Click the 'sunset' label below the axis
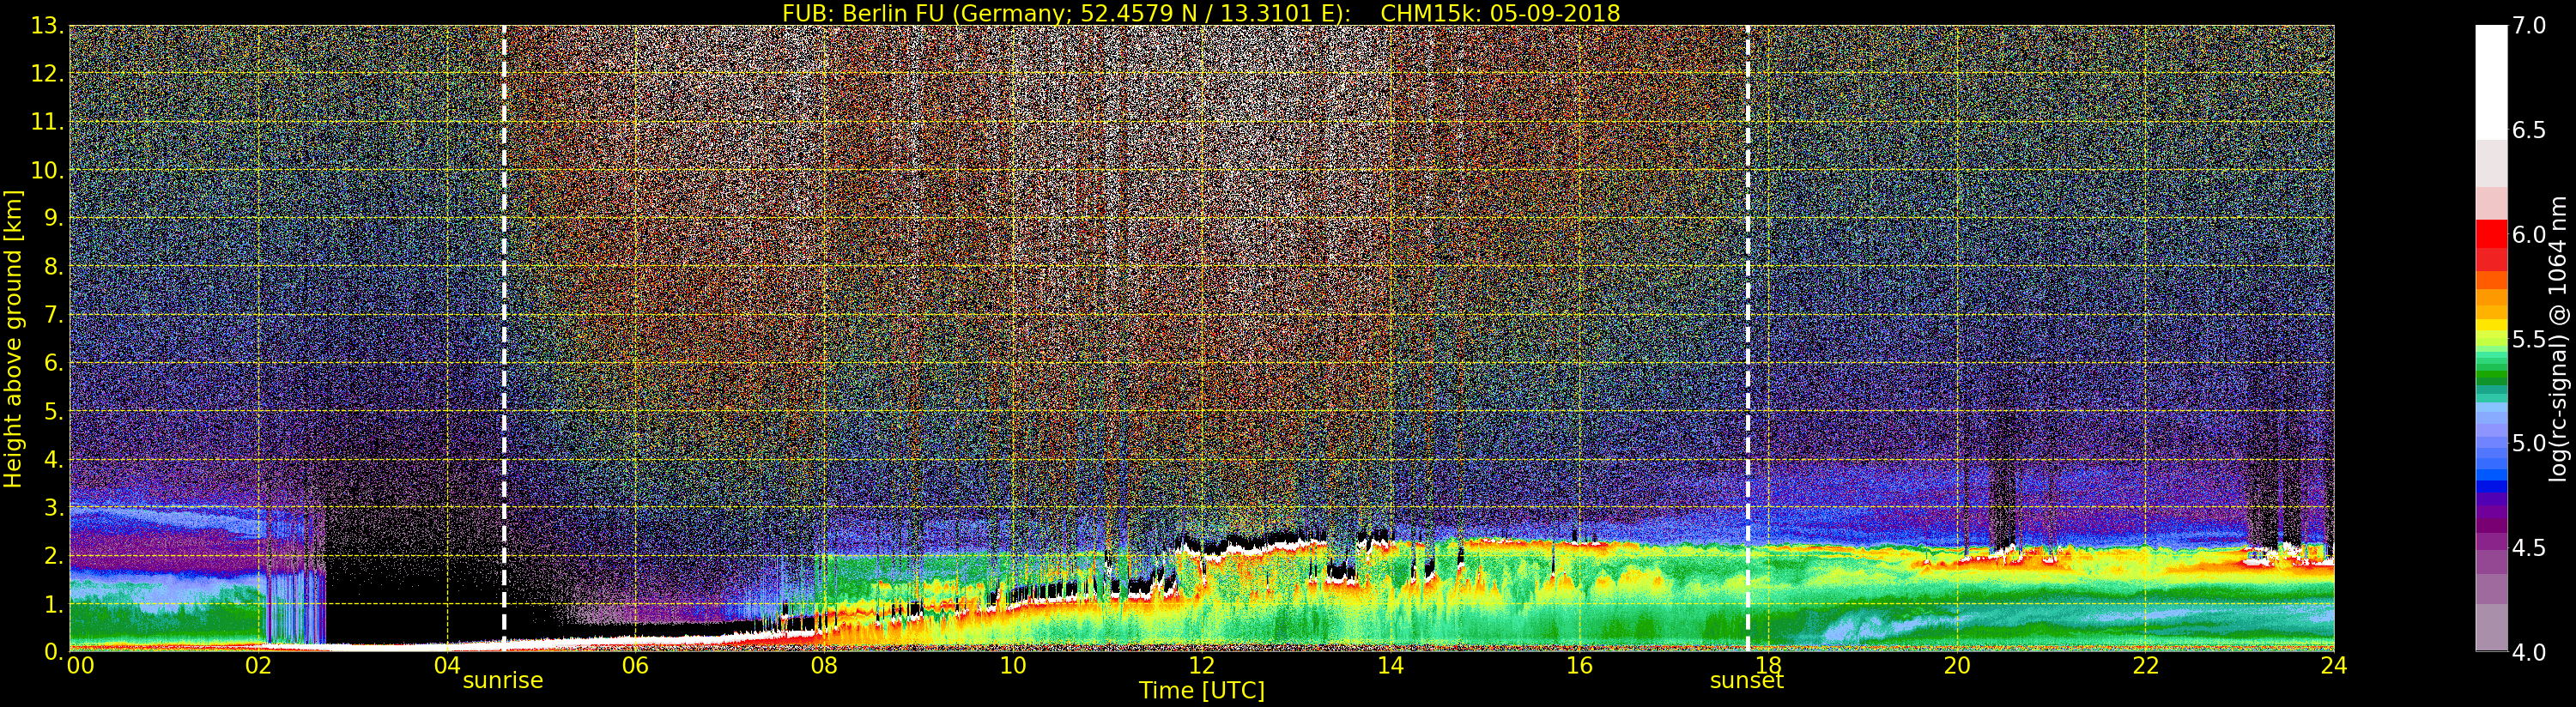Image resolution: width=2576 pixels, height=707 pixels. (1747, 681)
